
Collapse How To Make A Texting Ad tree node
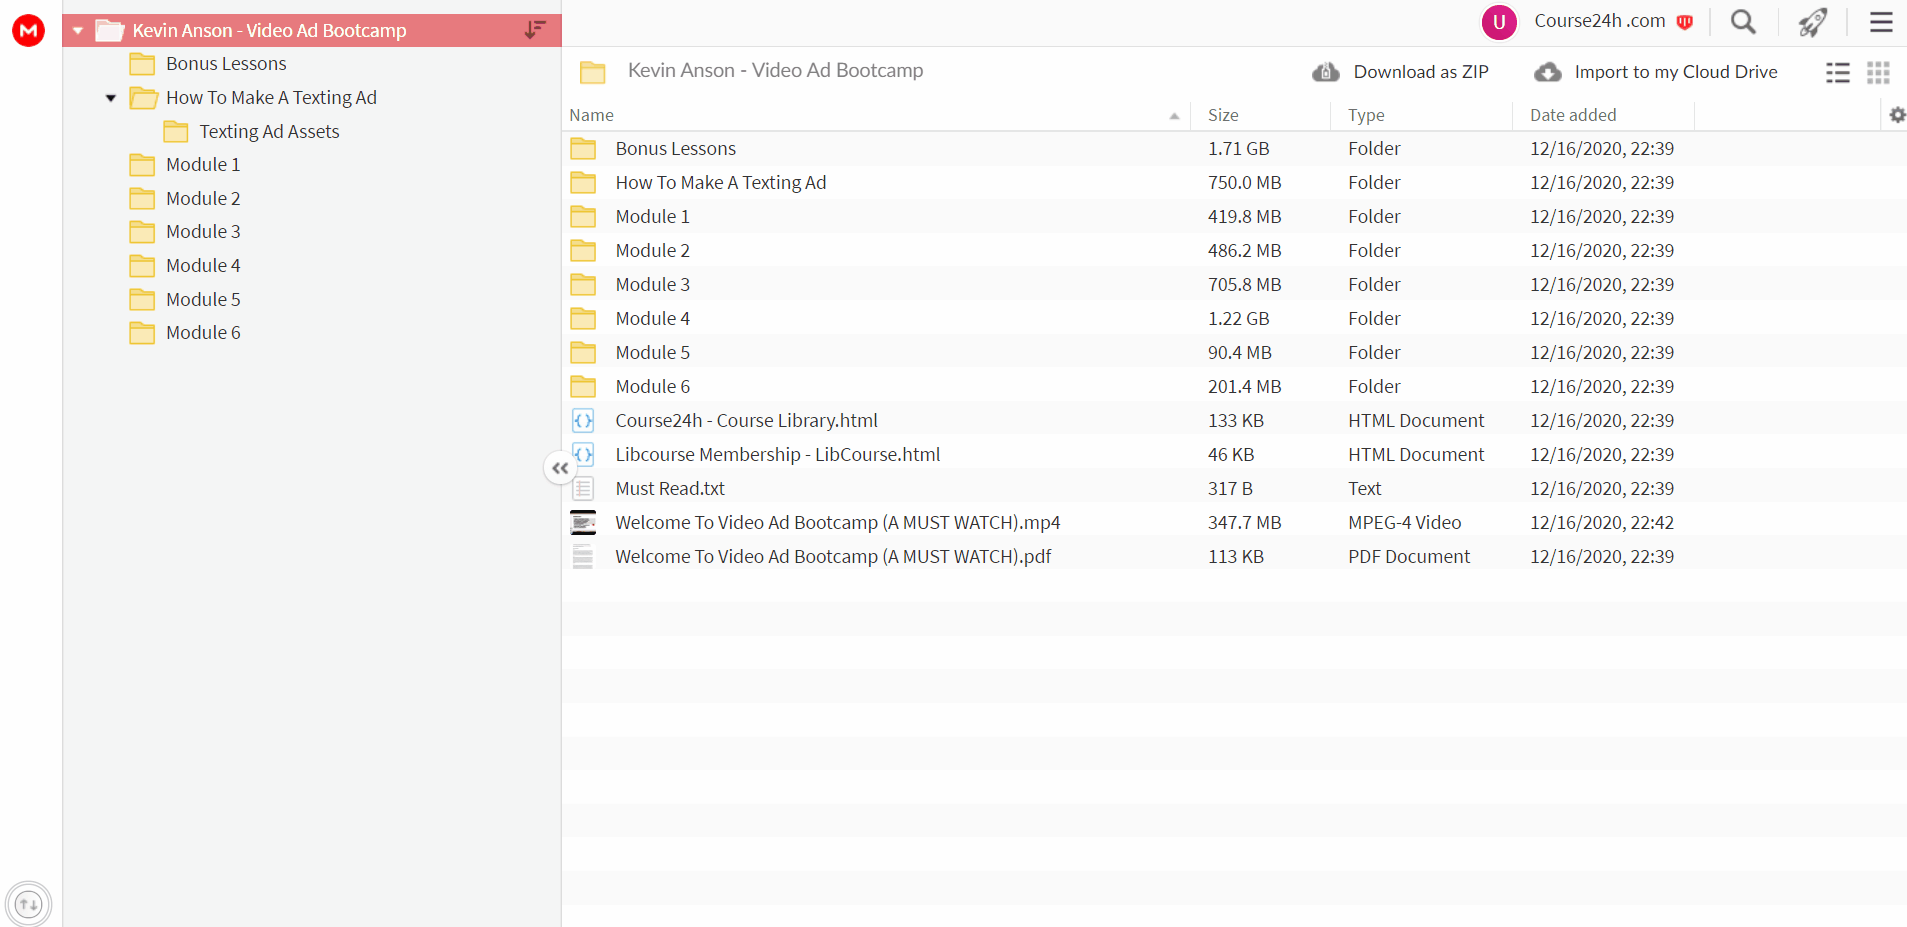(x=111, y=98)
